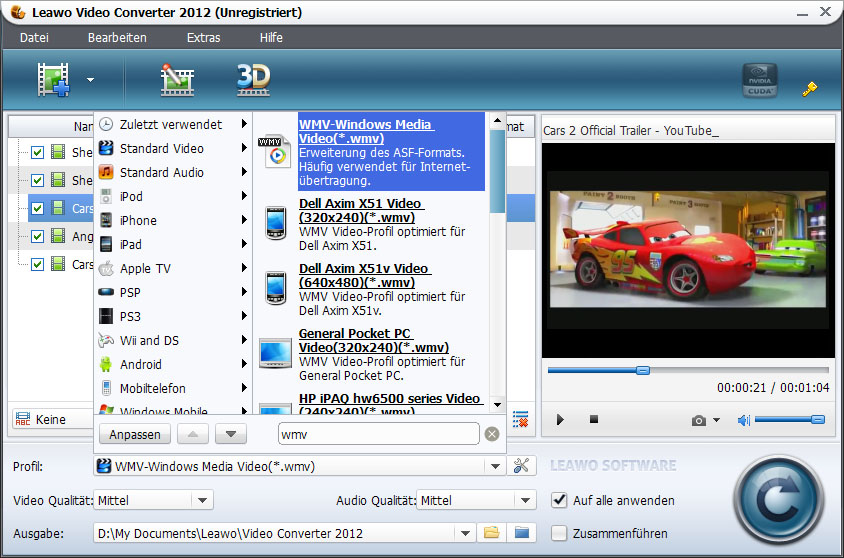Click the registration key icon
Viewport: 844px width, 558px height.
pos(810,89)
